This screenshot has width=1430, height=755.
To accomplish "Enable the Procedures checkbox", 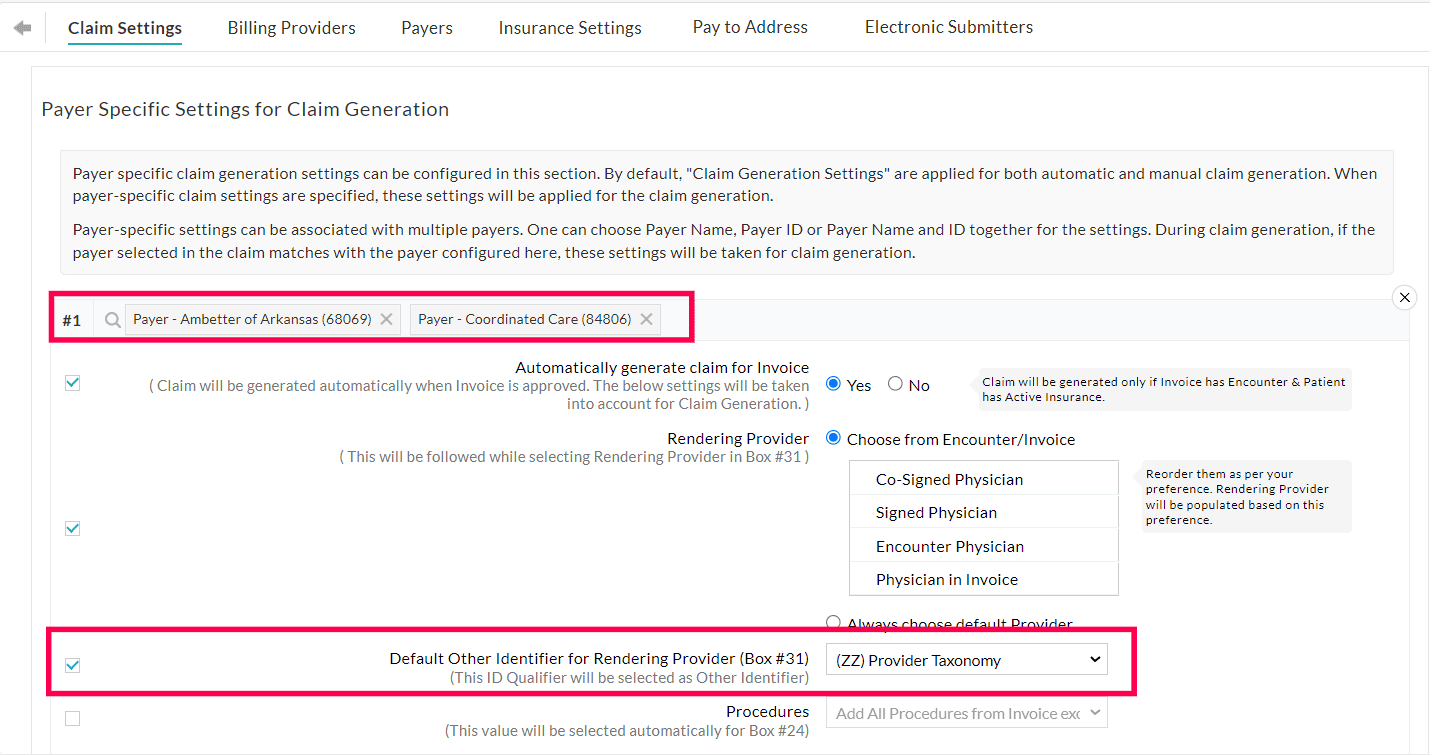I will pyautogui.click(x=72, y=718).
